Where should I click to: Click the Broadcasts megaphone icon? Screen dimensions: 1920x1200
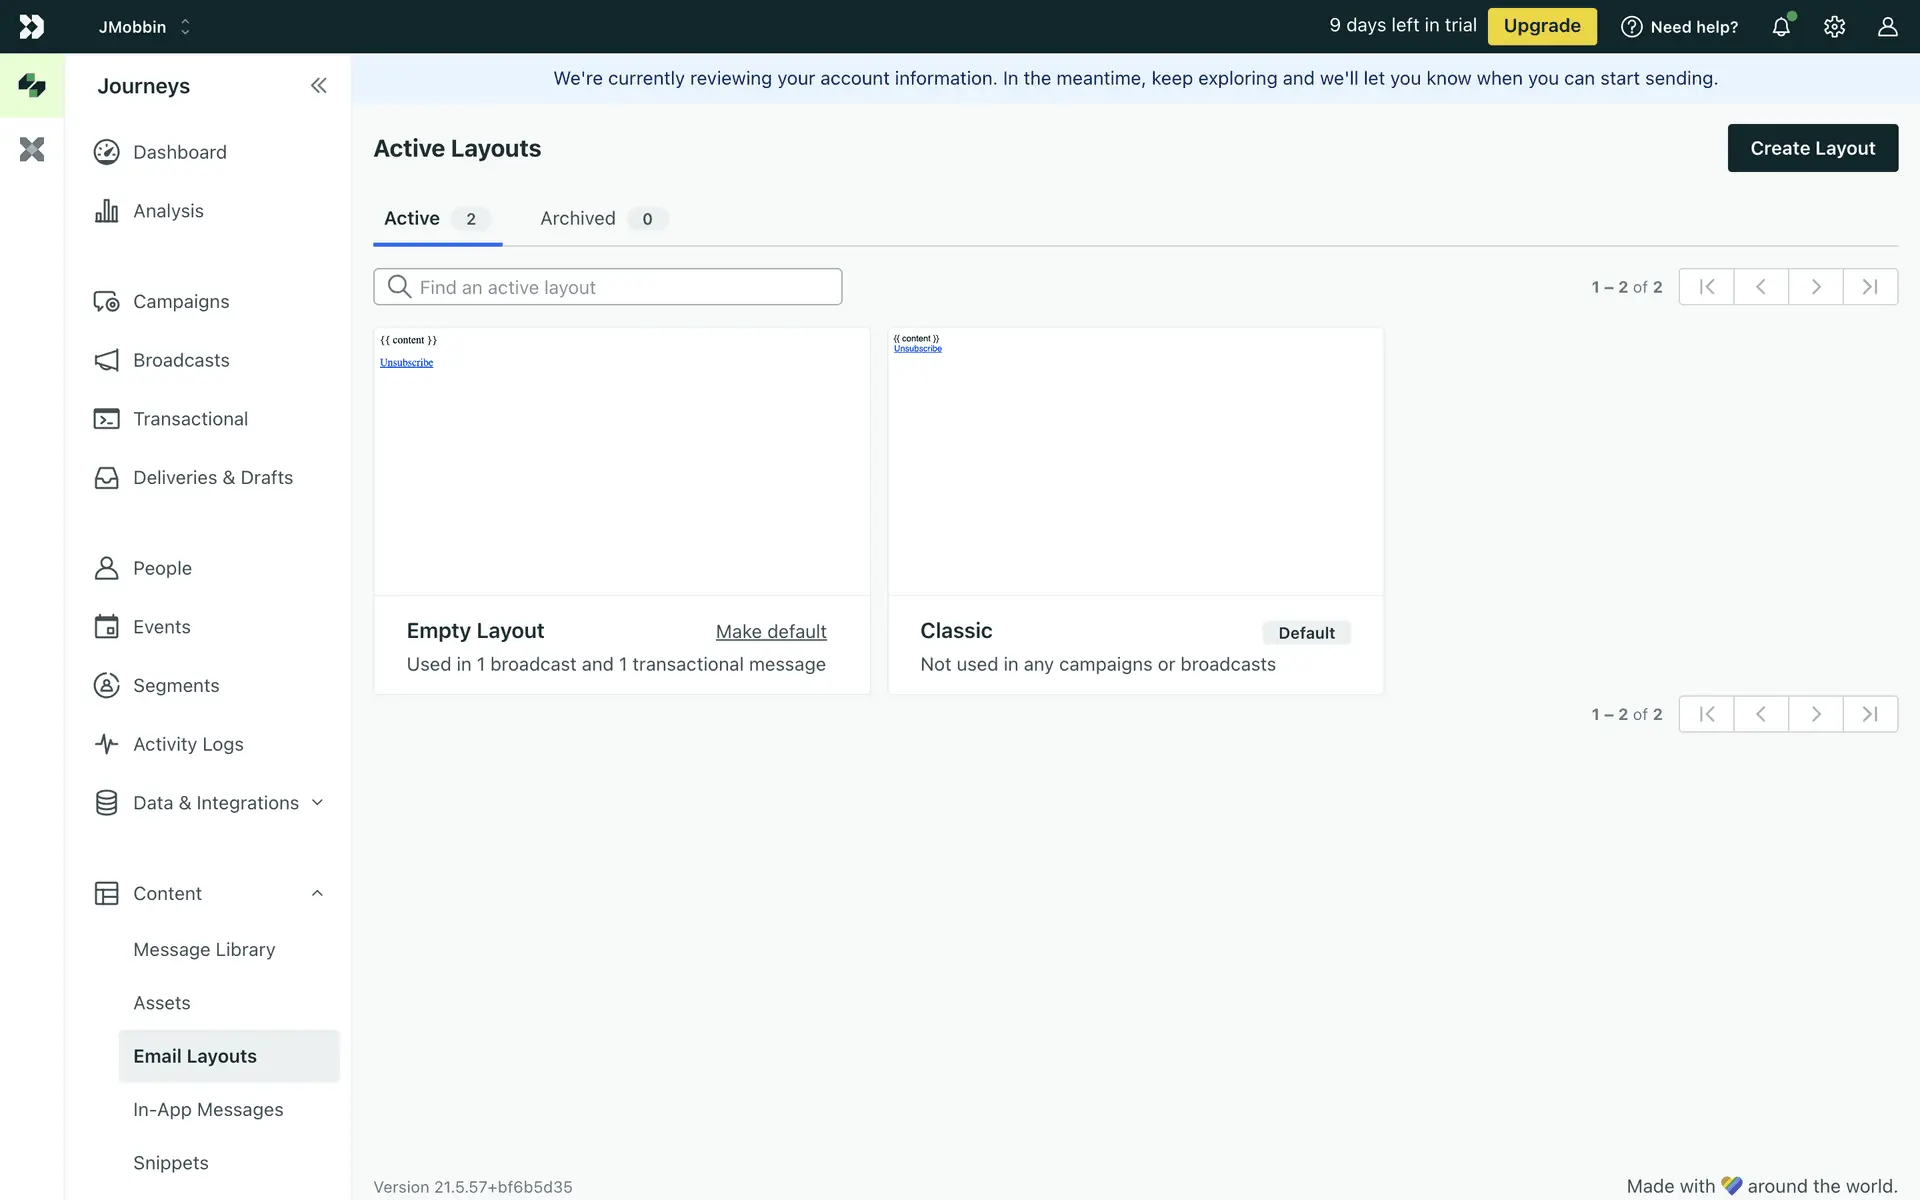coord(106,360)
